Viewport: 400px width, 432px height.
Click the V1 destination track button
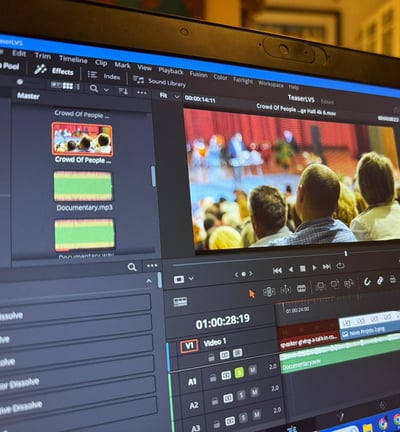189,346
